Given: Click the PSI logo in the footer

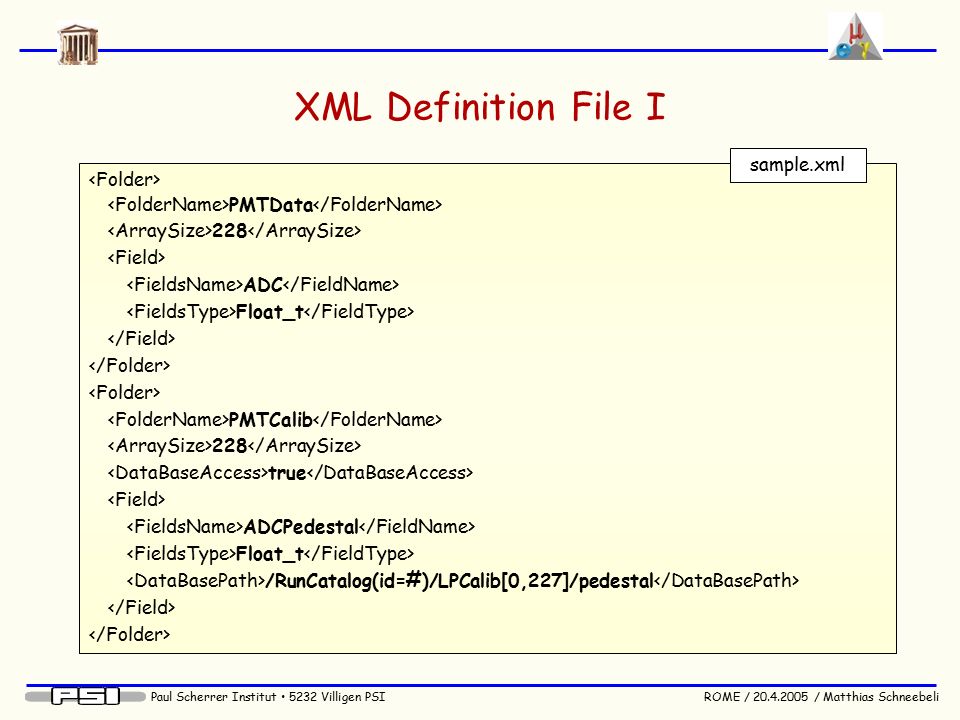Looking at the screenshot, I should point(85,696).
